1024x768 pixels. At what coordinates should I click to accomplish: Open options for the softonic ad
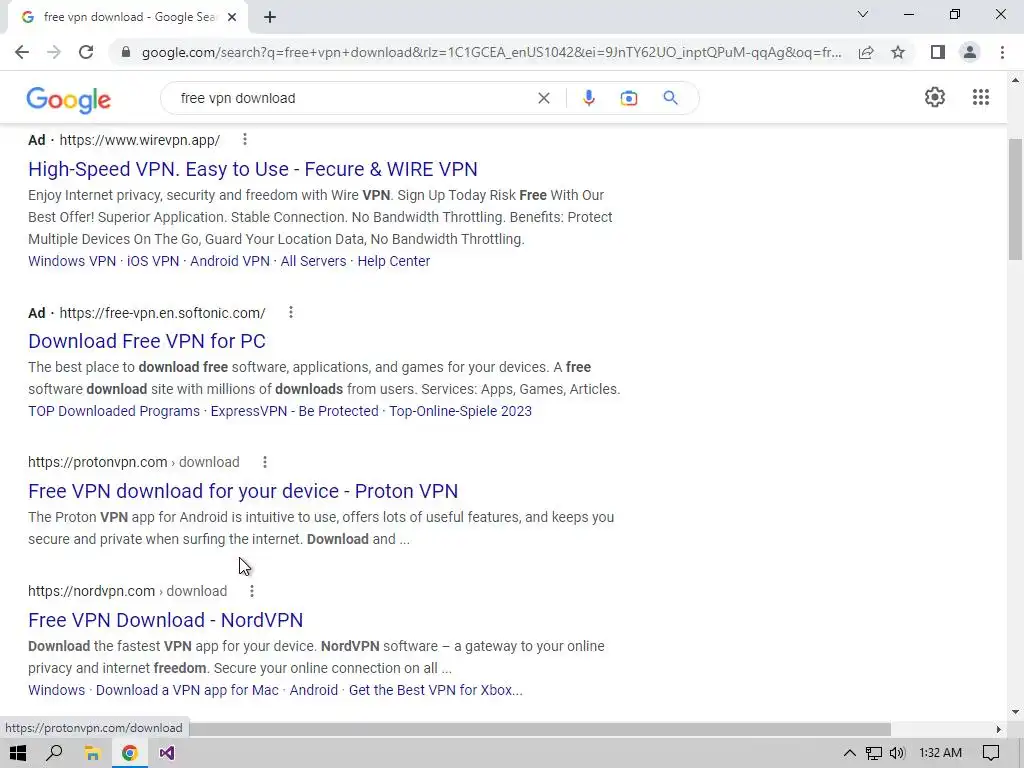click(x=291, y=312)
